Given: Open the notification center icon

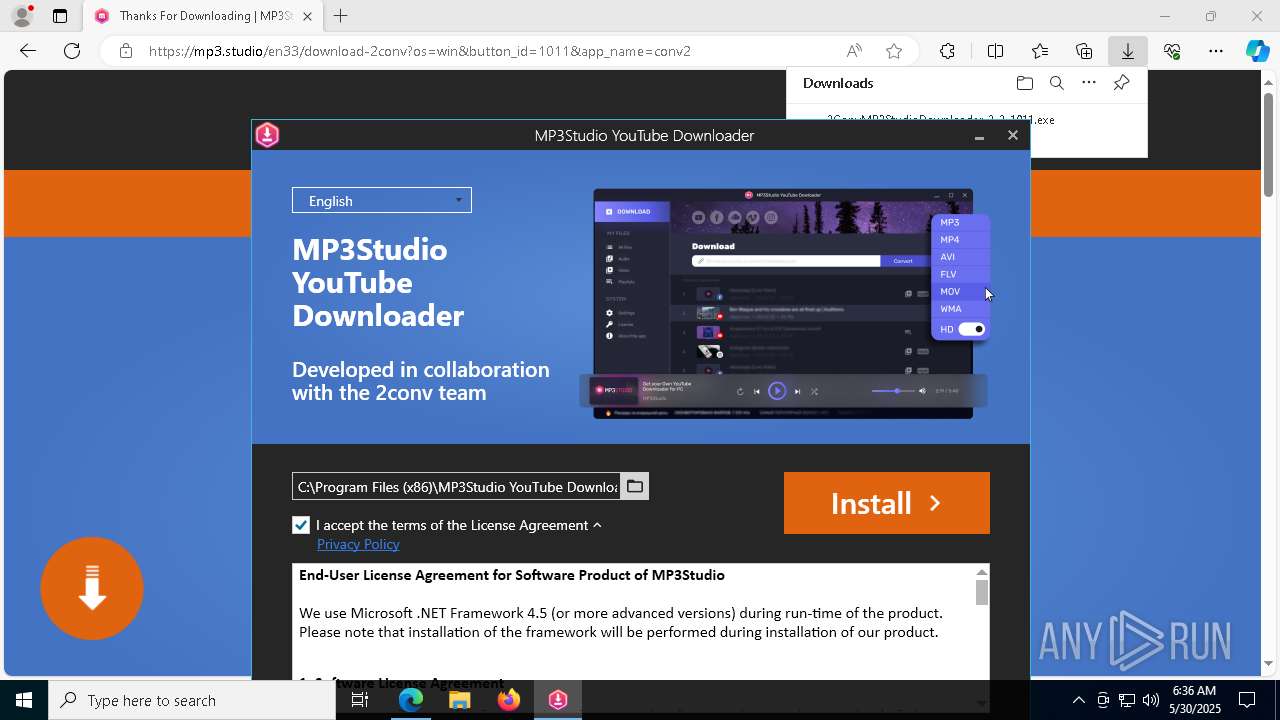Looking at the screenshot, I should coord(1247,700).
